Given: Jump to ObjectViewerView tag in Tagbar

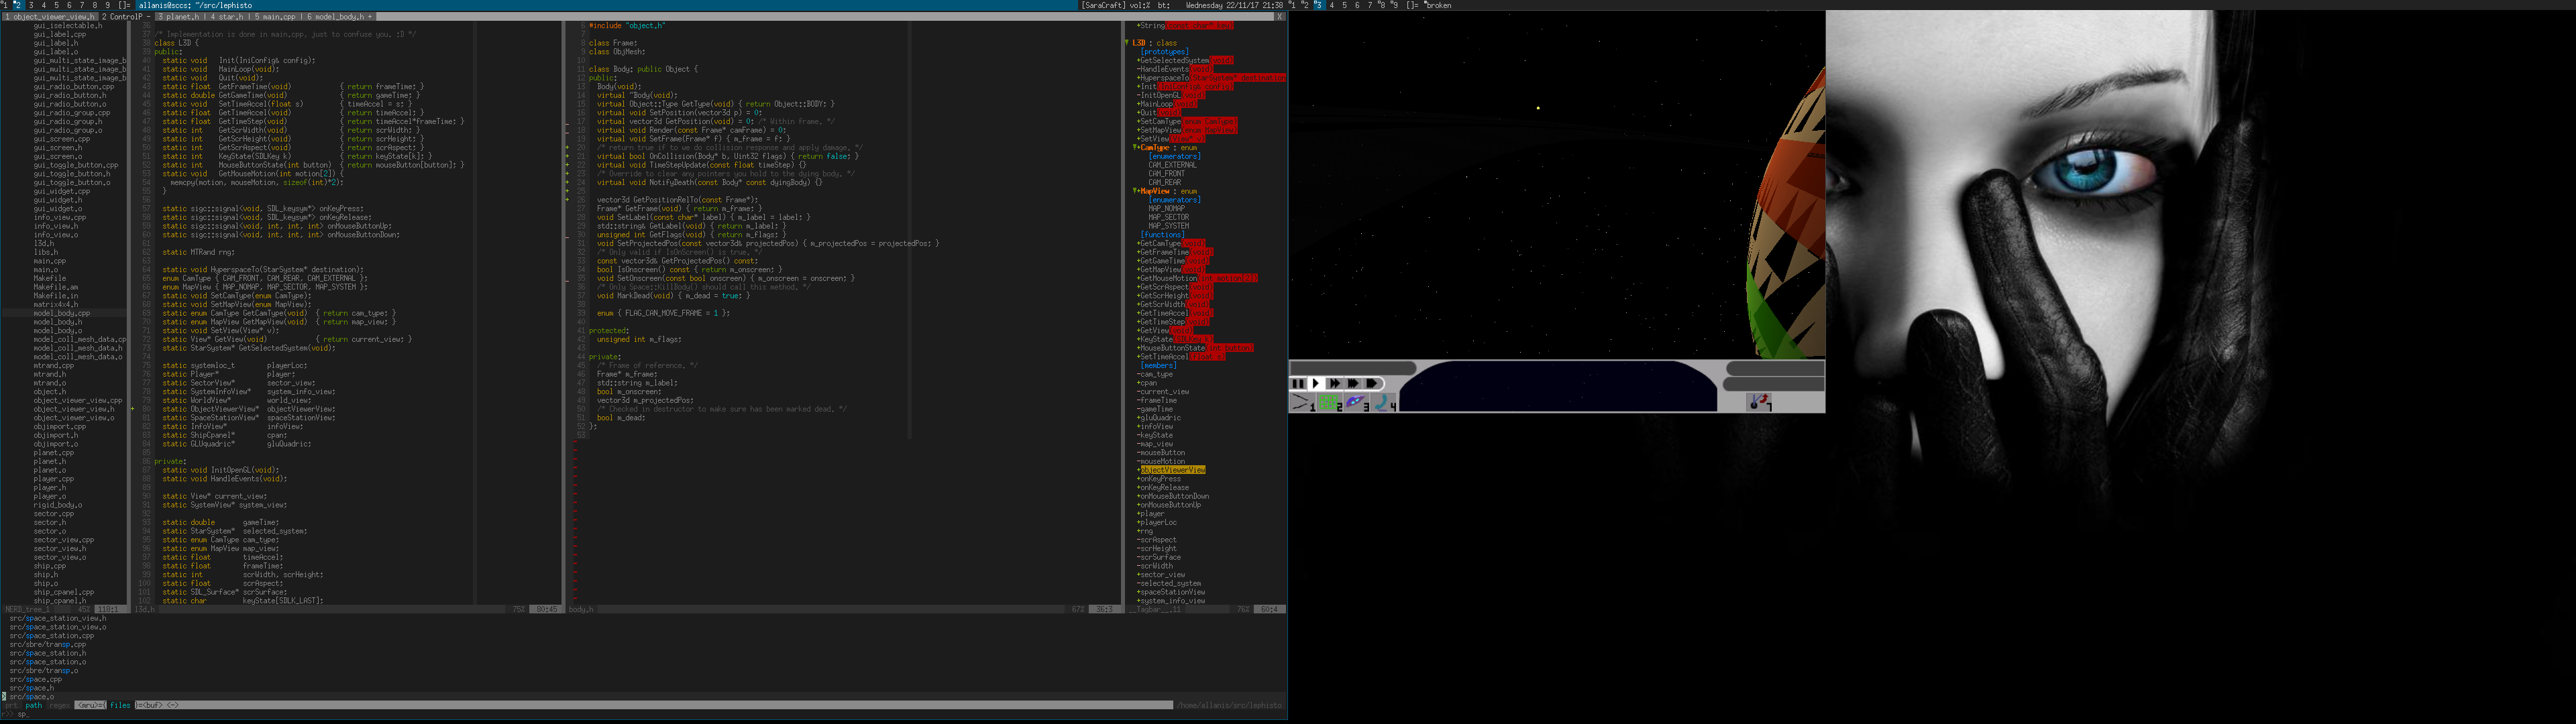Looking at the screenshot, I should click(x=1172, y=470).
